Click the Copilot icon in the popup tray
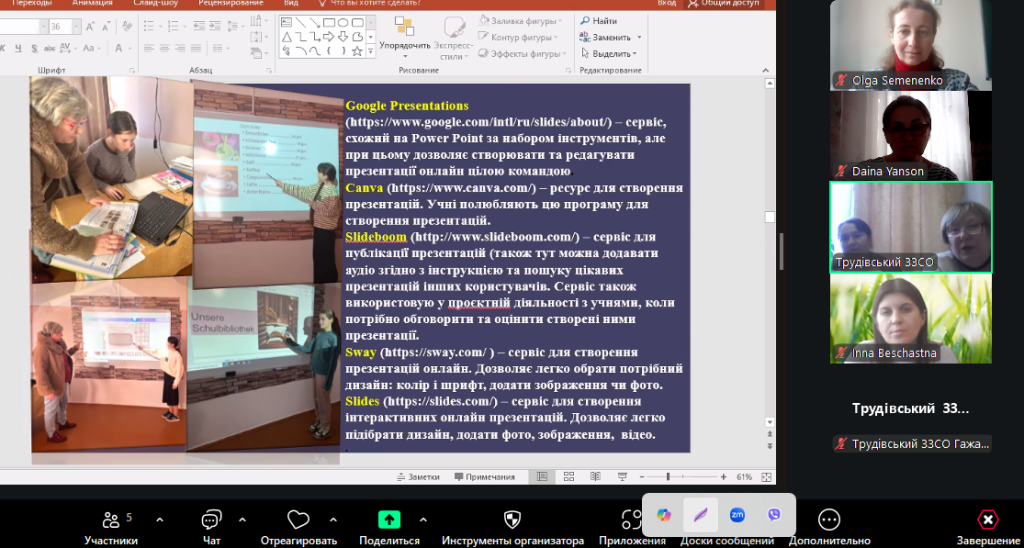Image resolution: width=1024 pixels, height=548 pixels. tap(664, 515)
